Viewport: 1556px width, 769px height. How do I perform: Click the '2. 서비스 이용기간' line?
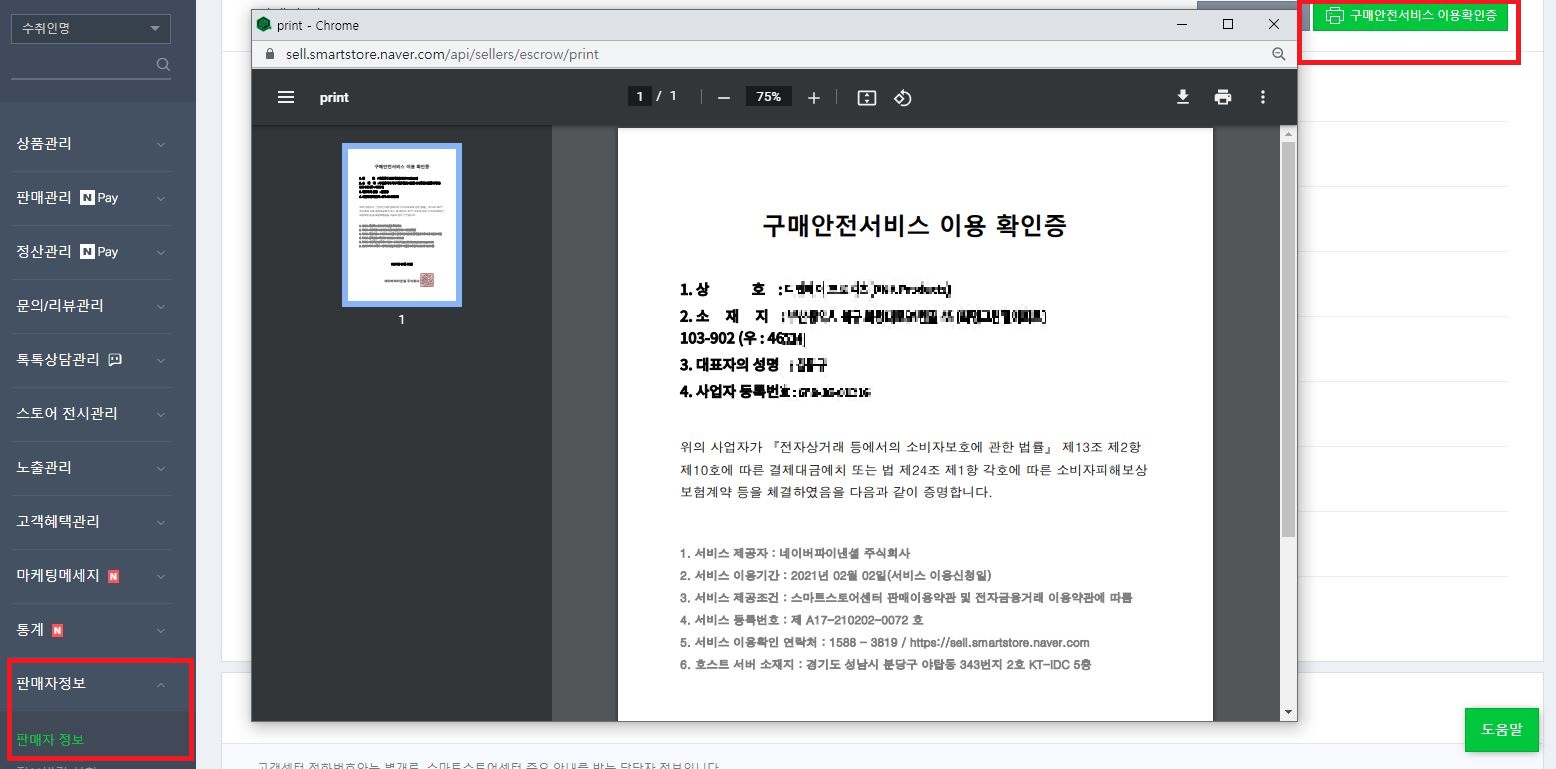pos(835,575)
